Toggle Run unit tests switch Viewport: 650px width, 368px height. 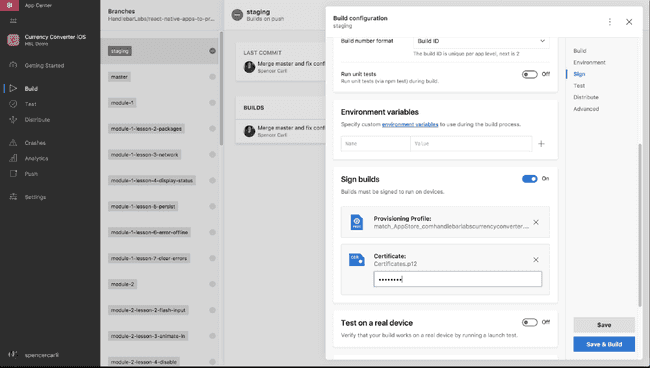[529, 75]
